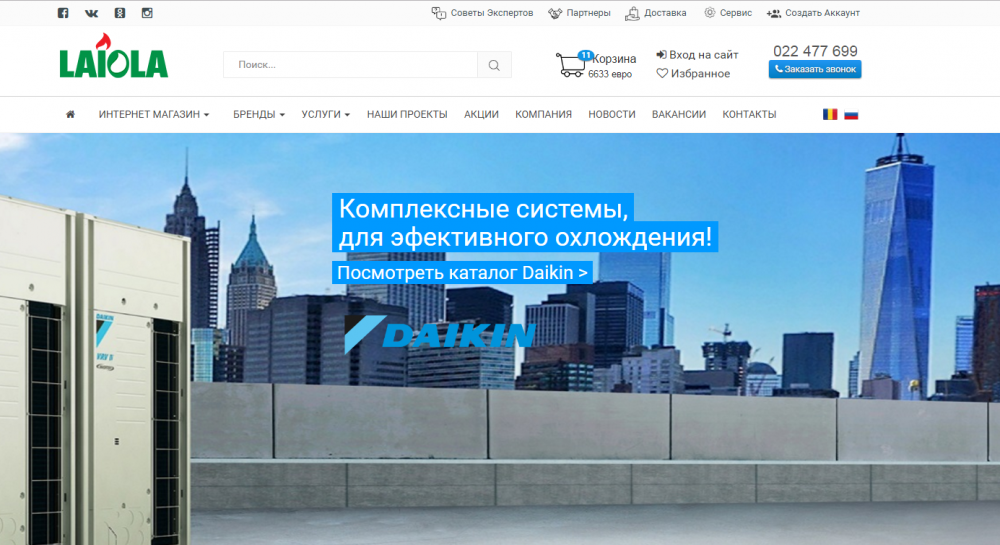Open Создать Аккаунт link
Viewport: 1000px width, 545px height.
(822, 13)
